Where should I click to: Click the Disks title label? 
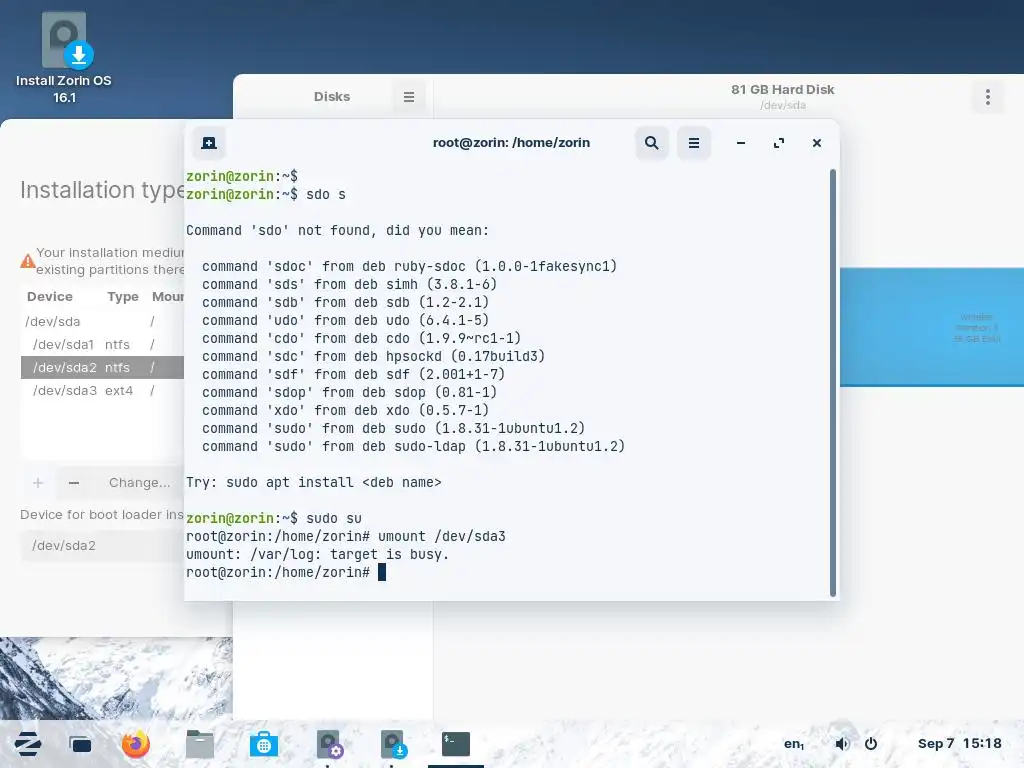332,97
